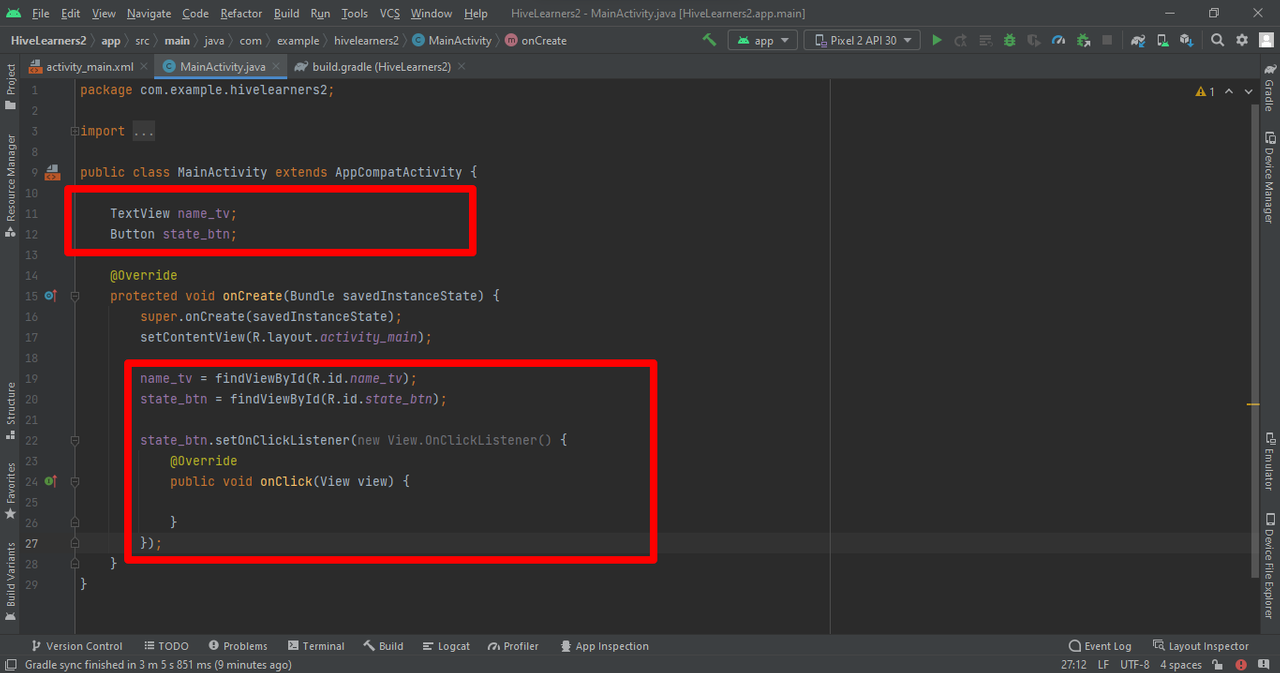1280x673 pixels.
Task: Click the user account avatar icon
Action: click(x=1266, y=41)
